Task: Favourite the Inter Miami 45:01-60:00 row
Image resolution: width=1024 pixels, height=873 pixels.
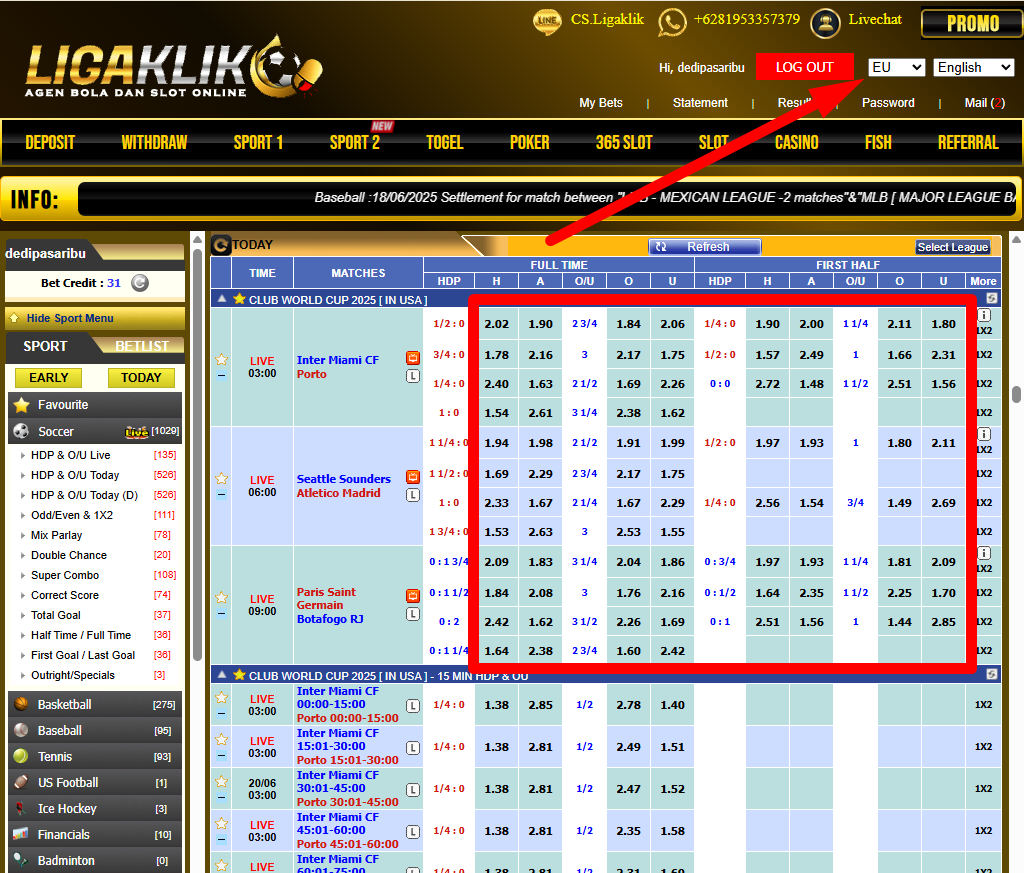Action: 221,823
